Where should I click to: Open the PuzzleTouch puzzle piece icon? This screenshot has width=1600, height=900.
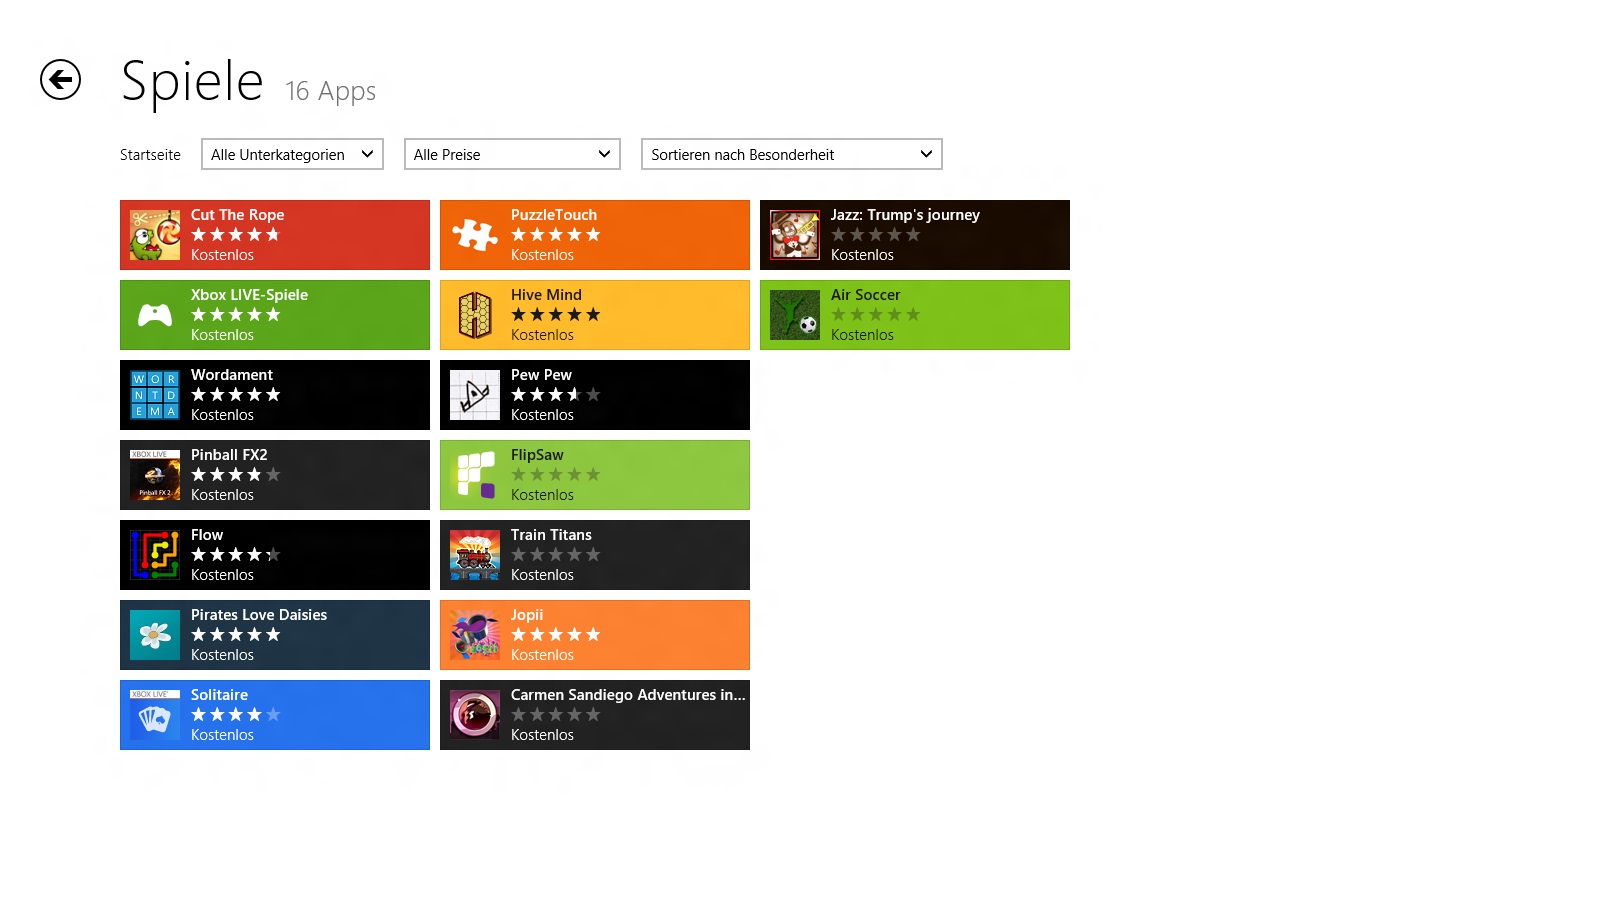click(475, 235)
